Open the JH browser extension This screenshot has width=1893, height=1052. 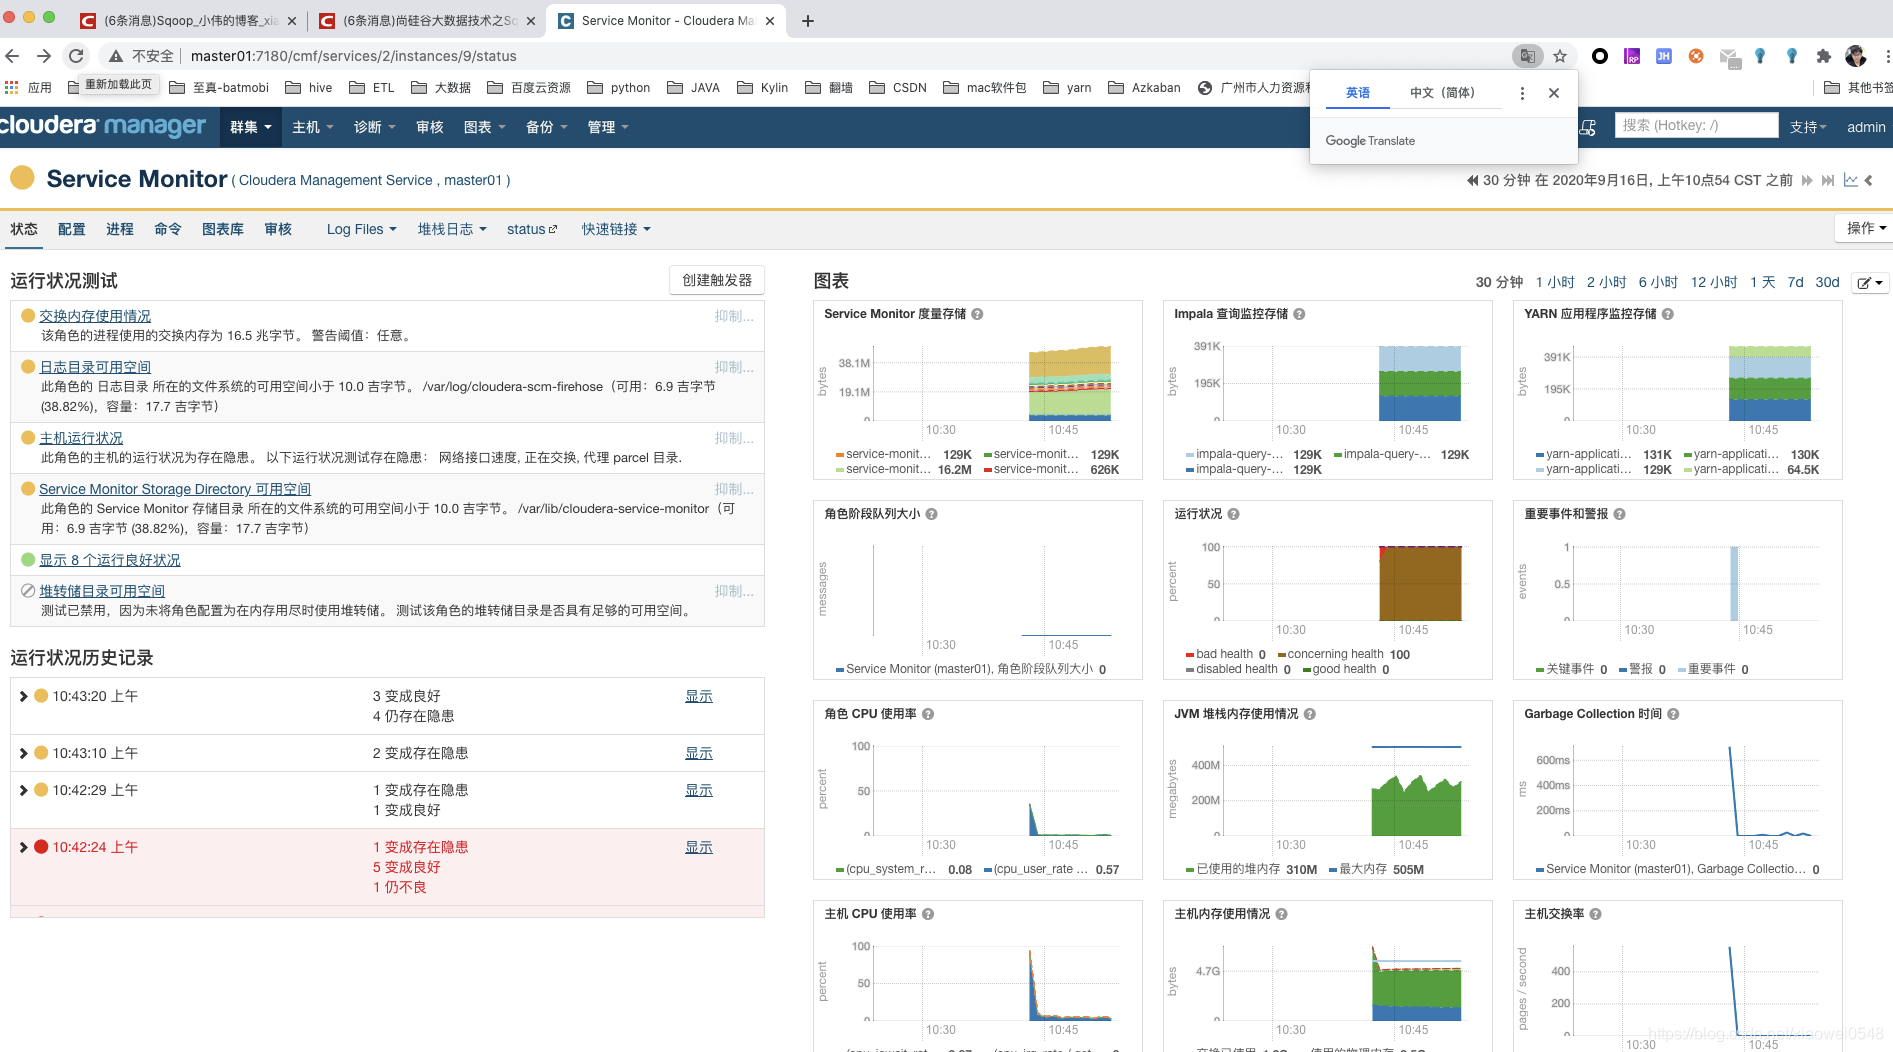pyautogui.click(x=1664, y=56)
